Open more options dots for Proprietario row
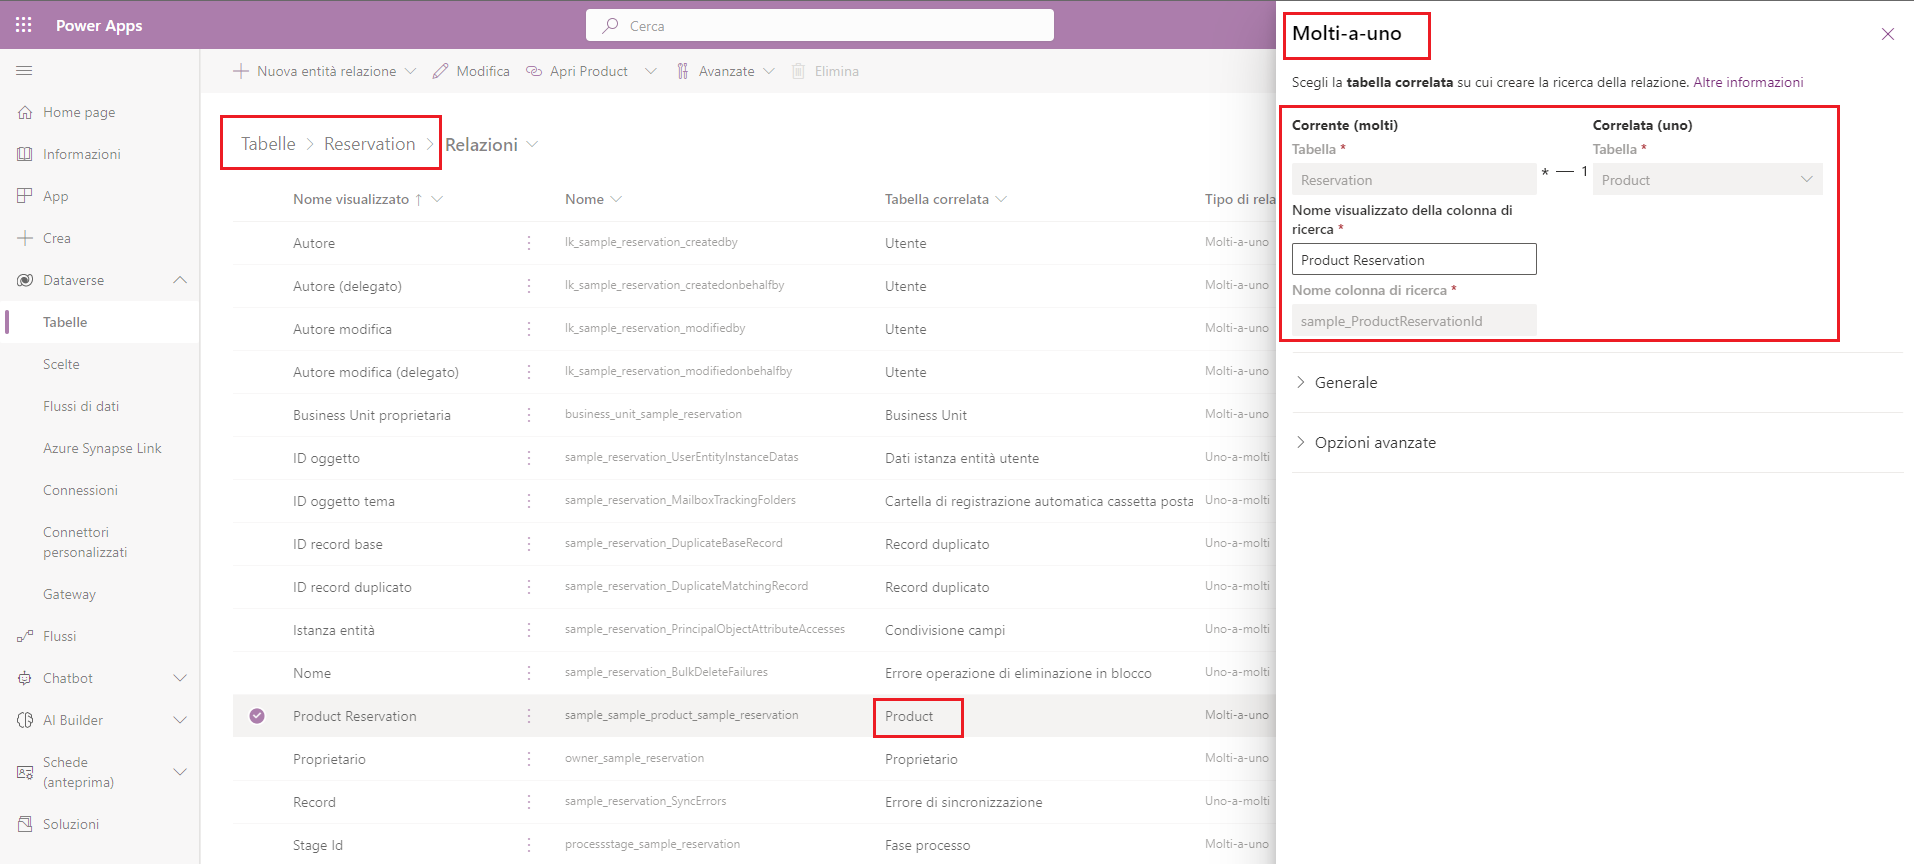1914x864 pixels. pos(529,759)
